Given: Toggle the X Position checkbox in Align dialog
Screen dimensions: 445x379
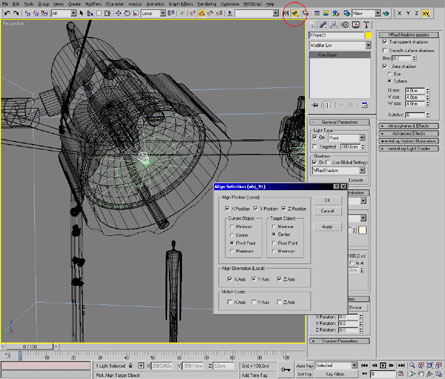Looking at the screenshot, I should click(227, 209).
